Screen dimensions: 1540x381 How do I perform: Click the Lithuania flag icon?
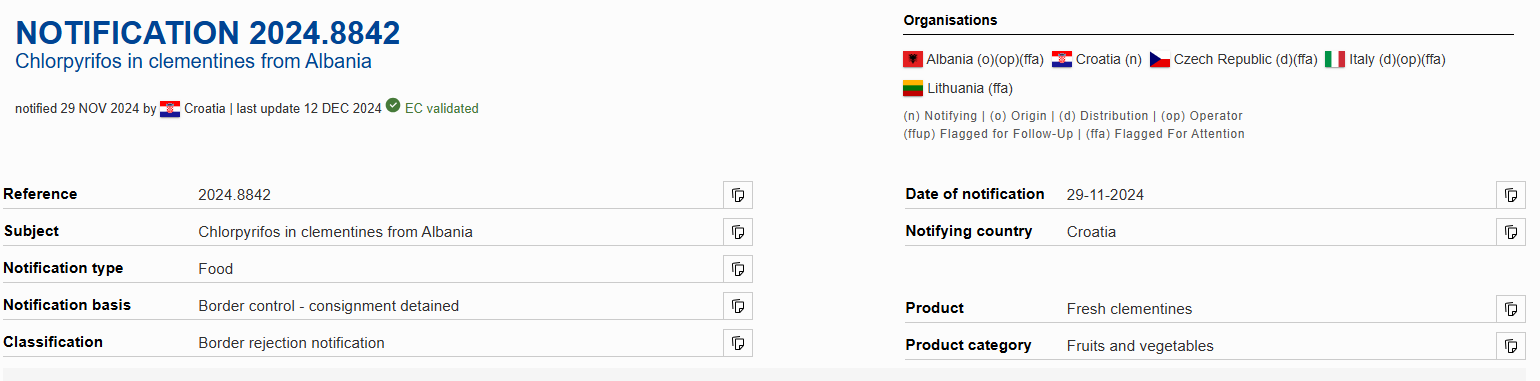point(913,88)
